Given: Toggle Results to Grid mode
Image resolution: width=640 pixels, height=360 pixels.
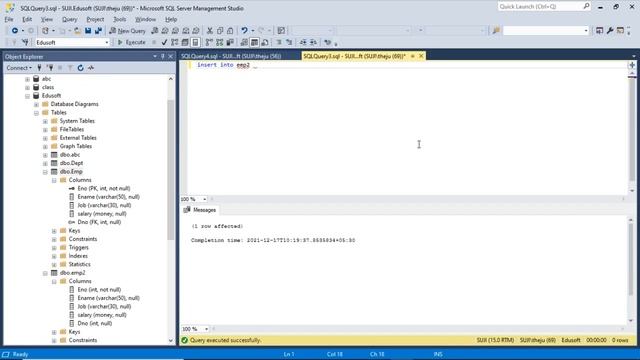Looking at the screenshot, I should pyautogui.click(x=254, y=42).
